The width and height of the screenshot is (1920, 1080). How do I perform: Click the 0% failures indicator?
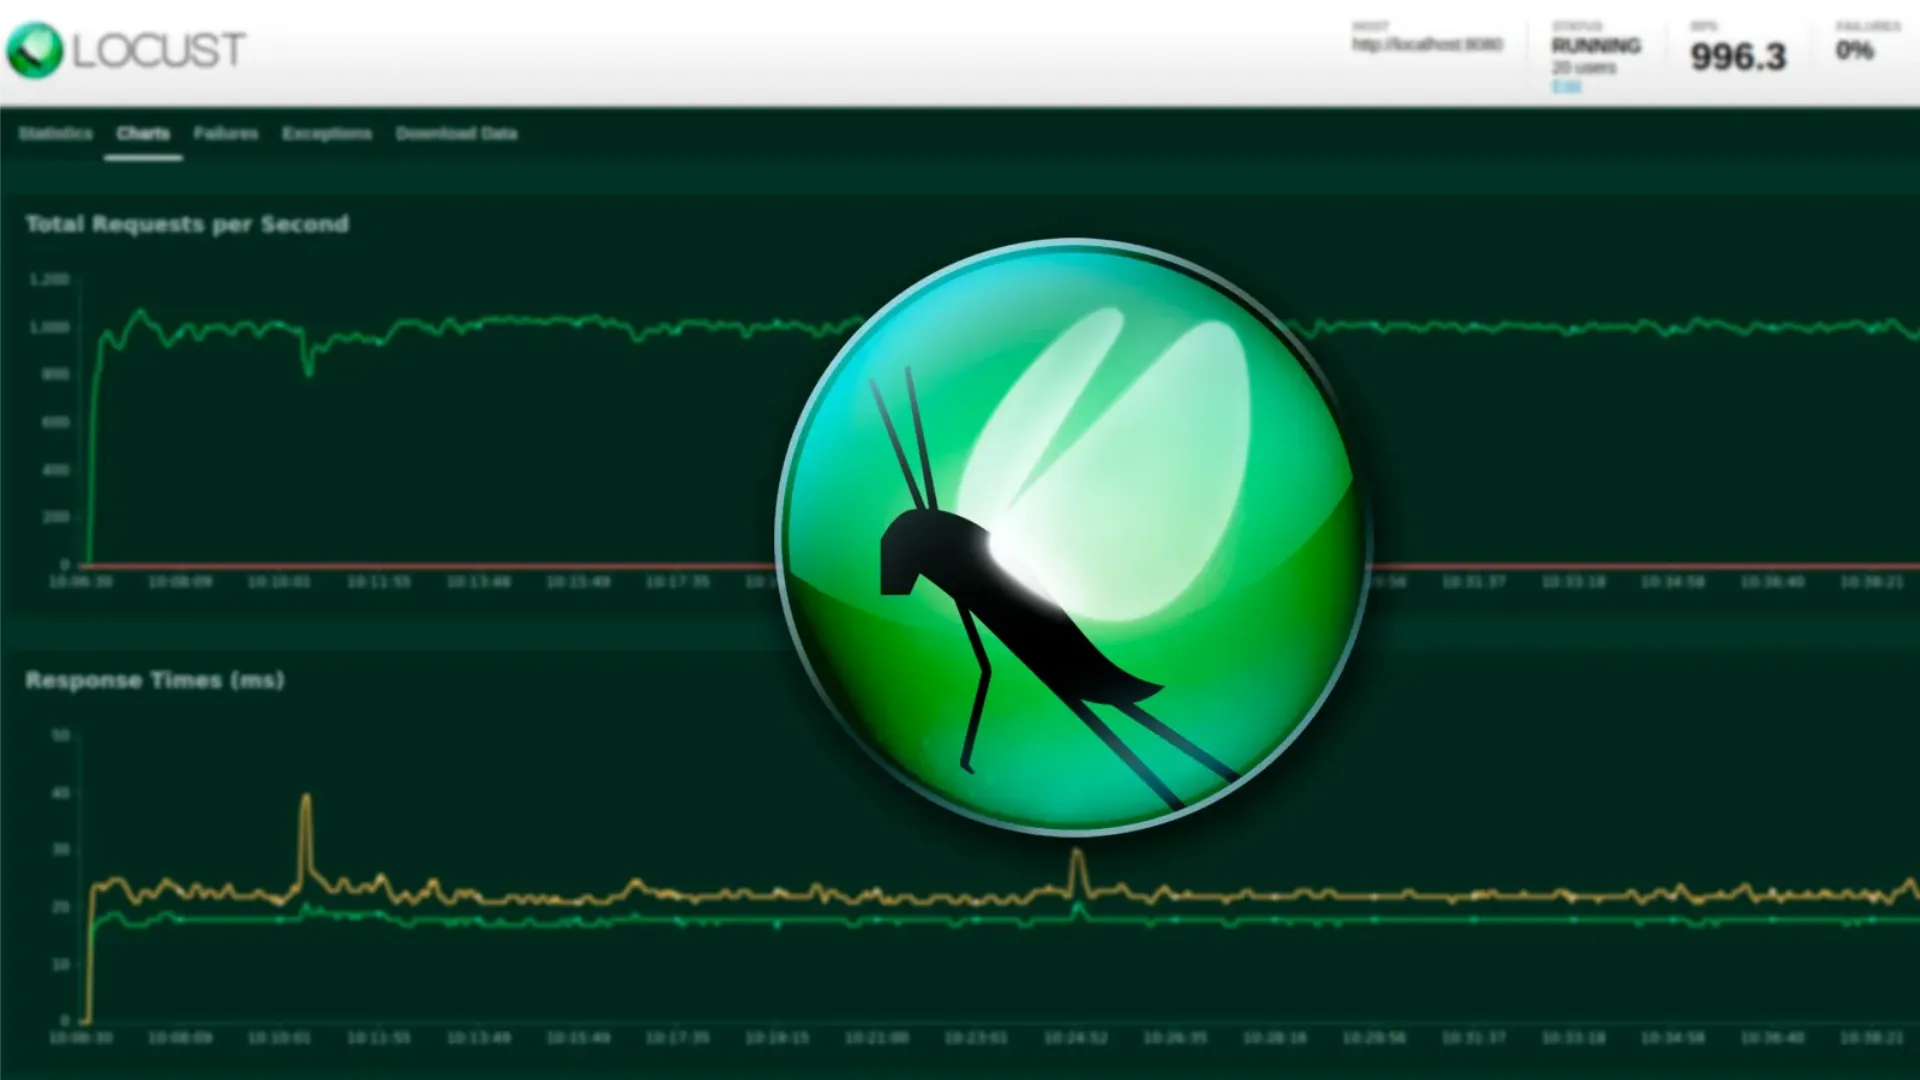point(1854,50)
